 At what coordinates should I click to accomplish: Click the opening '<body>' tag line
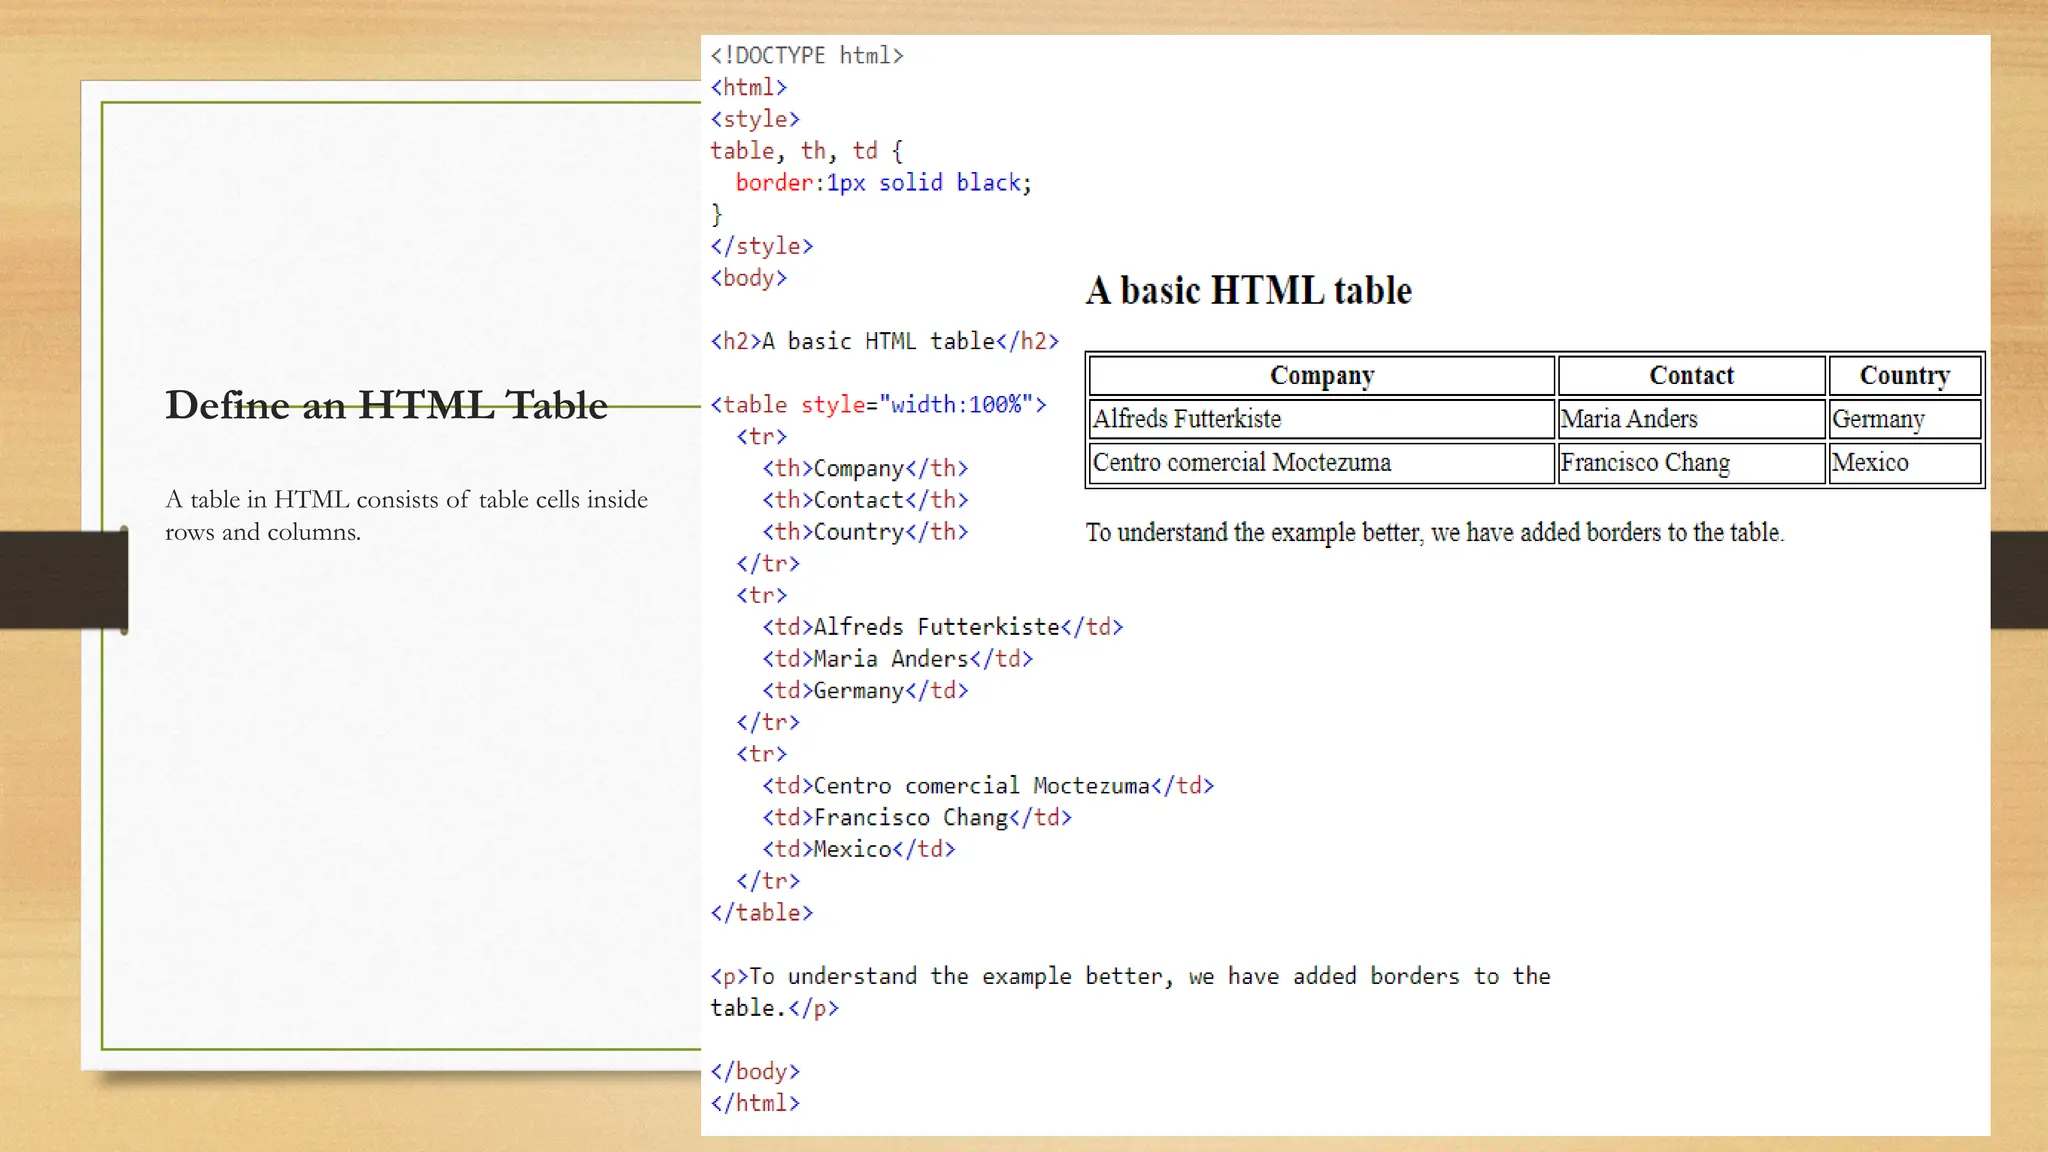point(749,278)
